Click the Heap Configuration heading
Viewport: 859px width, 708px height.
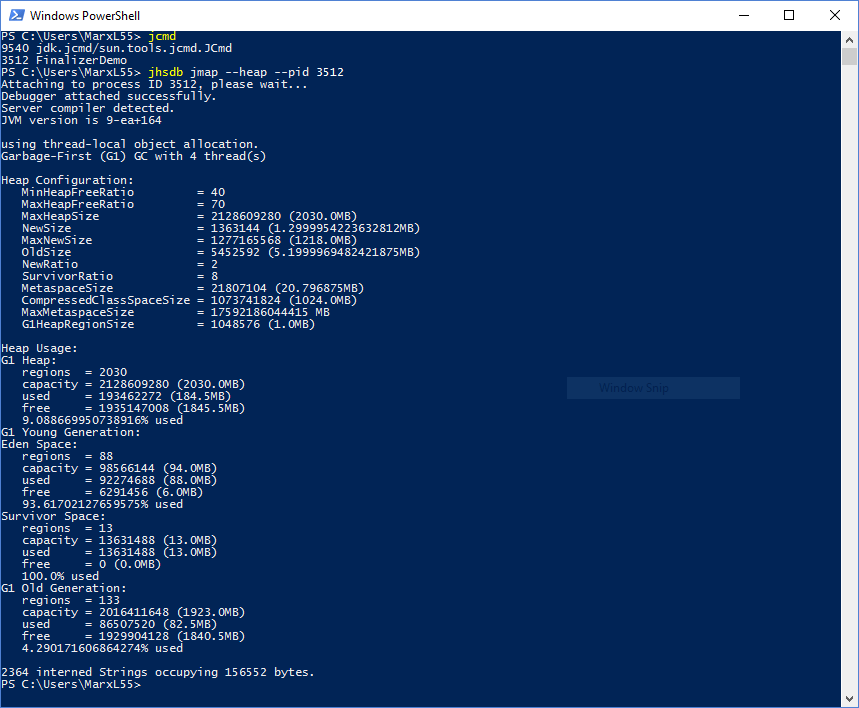click(x=65, y=179)
